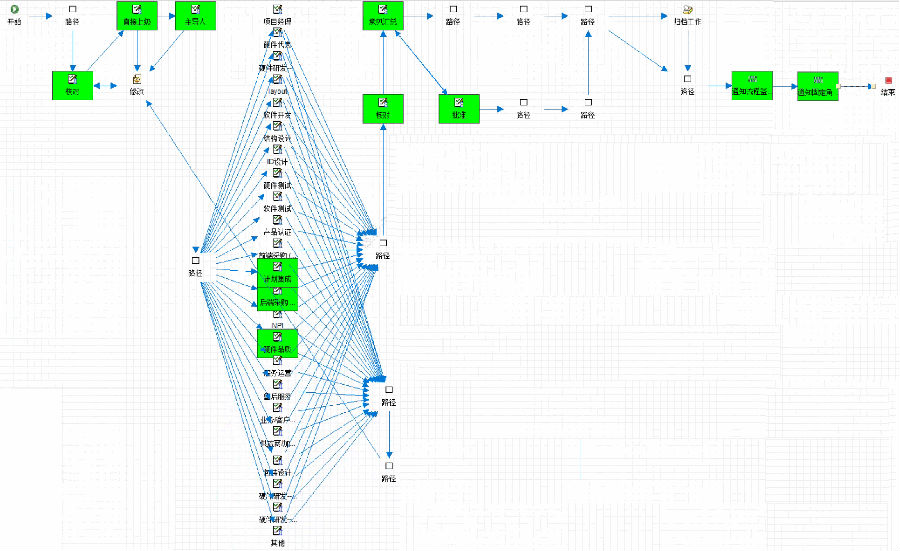Select the green 计划集成 node
Viewport: 900px width, 551px height.
coord(277,272)
